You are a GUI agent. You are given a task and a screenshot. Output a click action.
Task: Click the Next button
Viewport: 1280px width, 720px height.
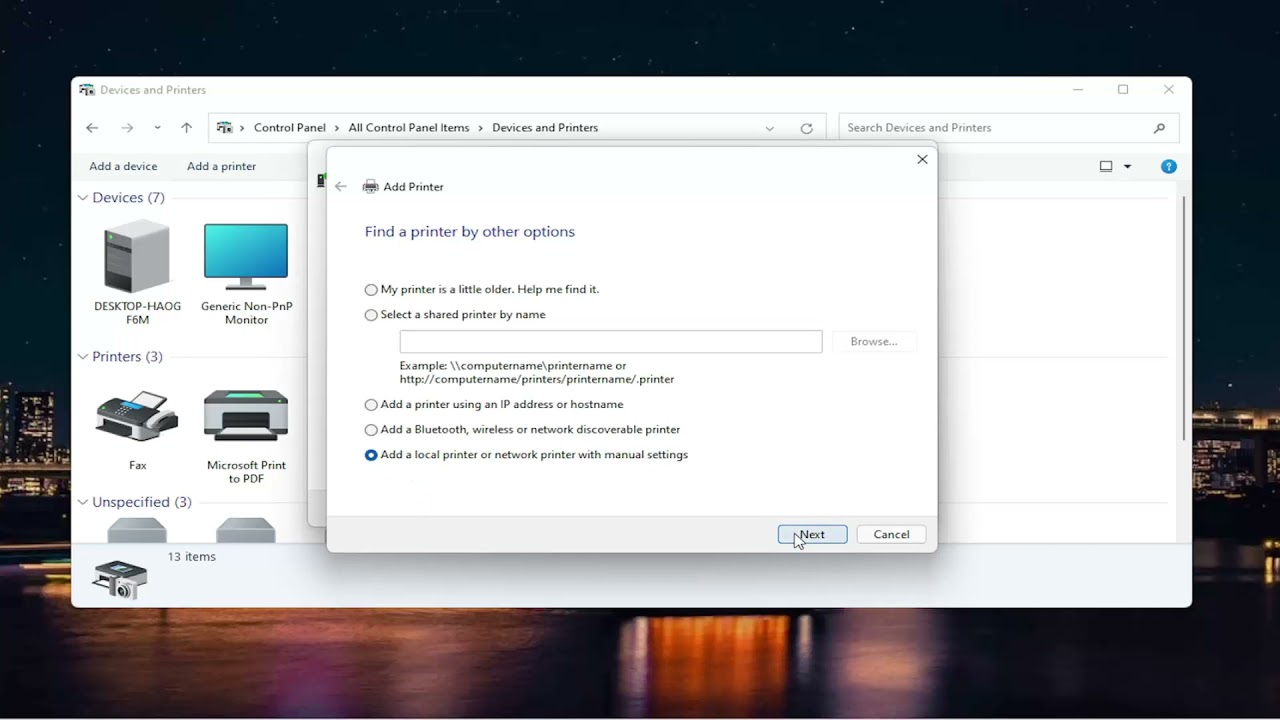(812, 535)
